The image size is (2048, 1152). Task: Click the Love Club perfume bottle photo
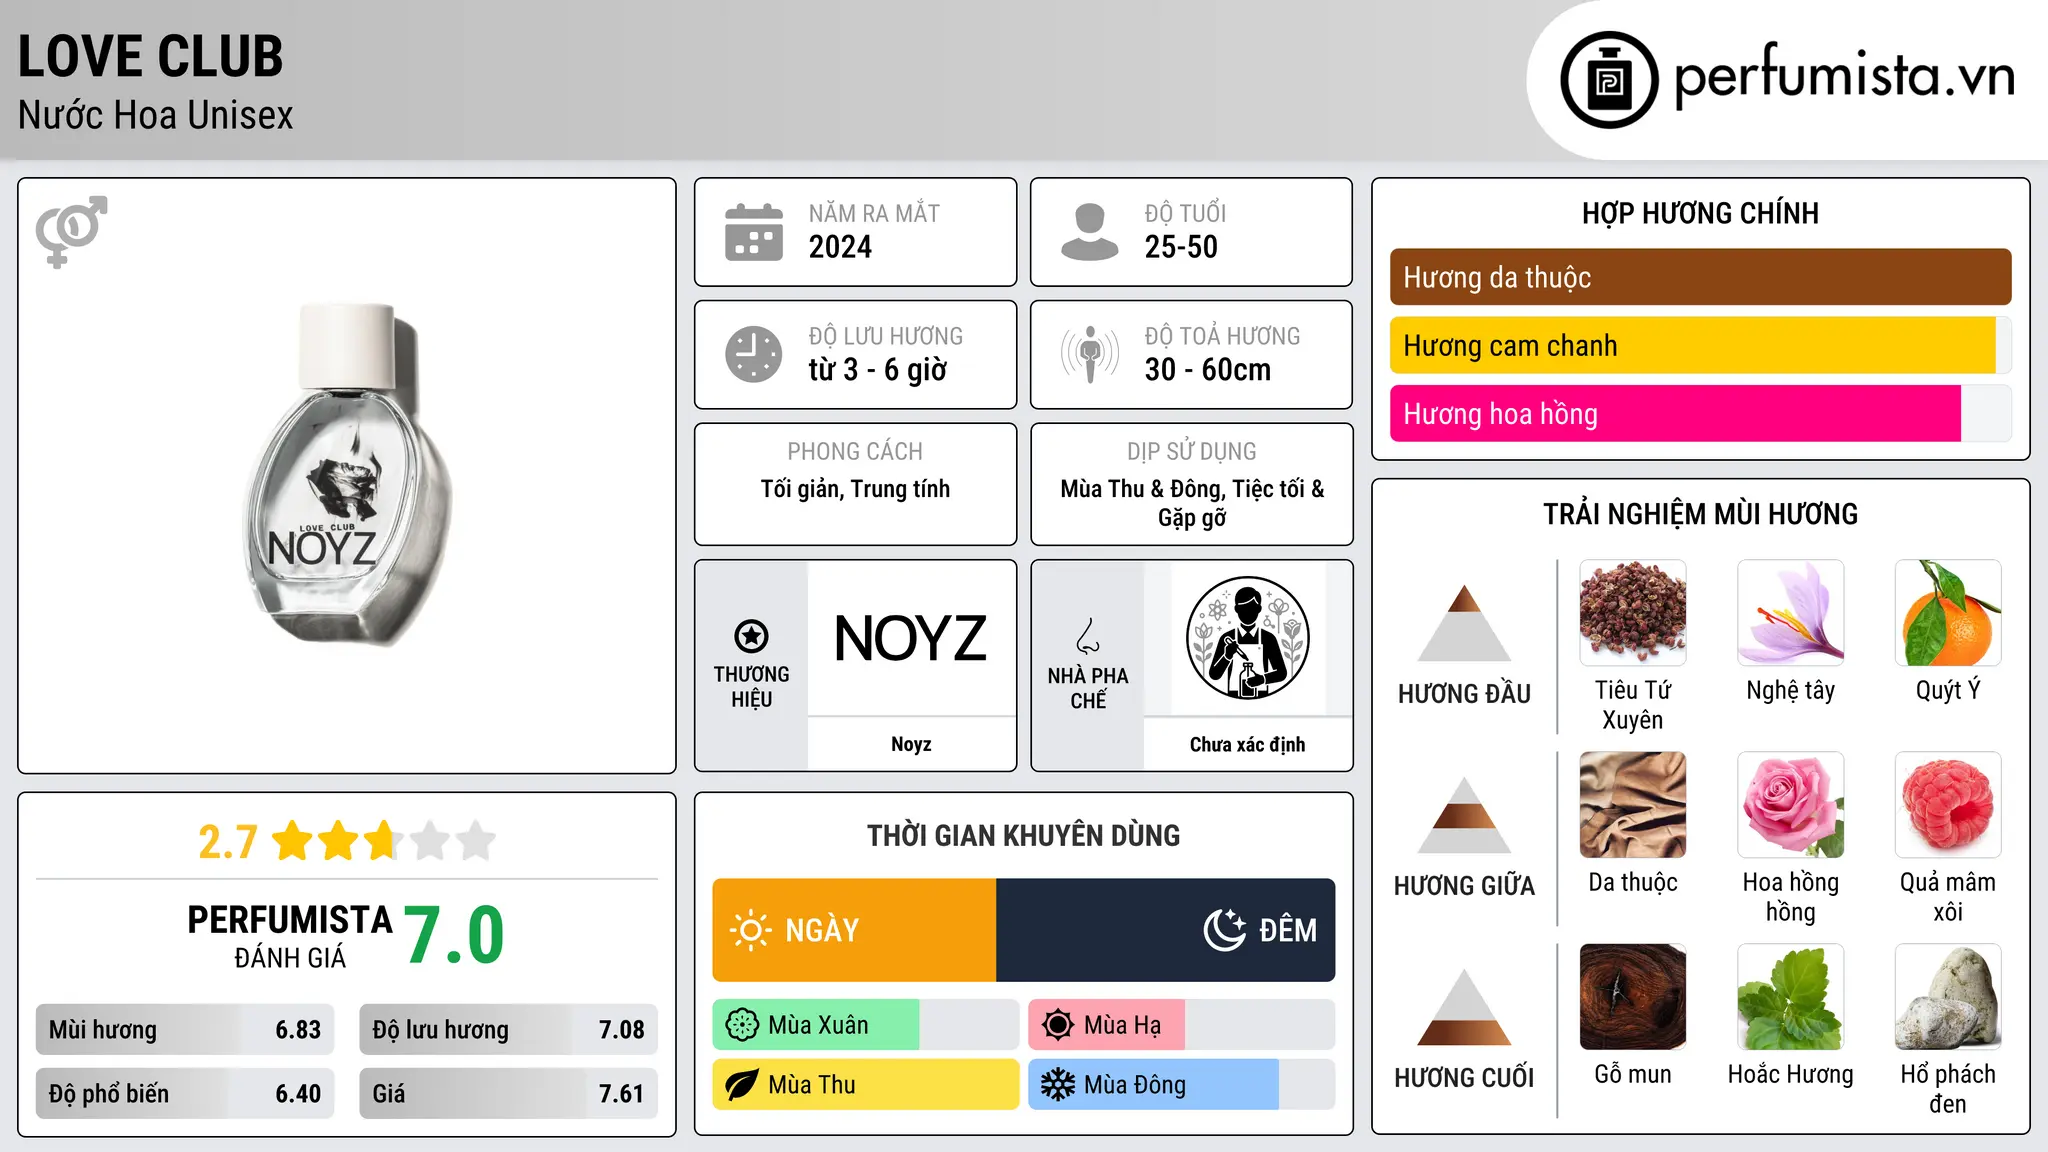pyautogui.click(x=347, y=475)
